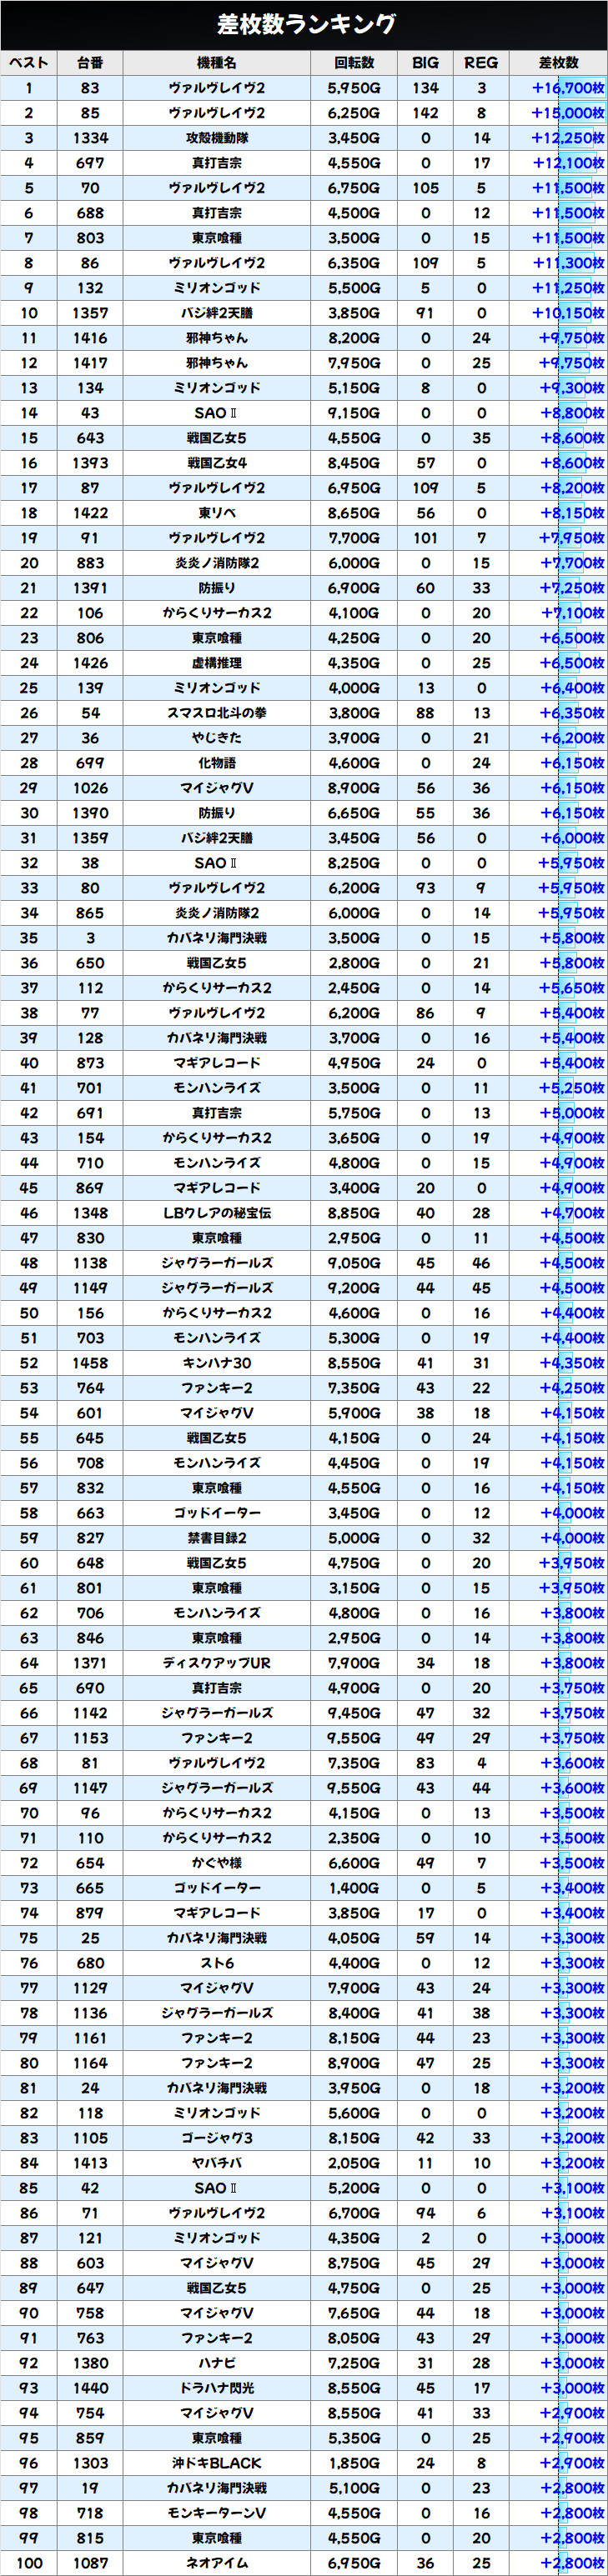Click the 東リベ machine name
Screen dimensions: 608x2576
click(217, 513)
